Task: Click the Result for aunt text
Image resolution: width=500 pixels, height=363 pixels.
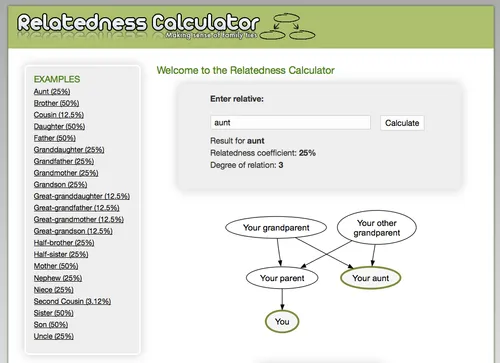Action: click(x=237, y=141)
